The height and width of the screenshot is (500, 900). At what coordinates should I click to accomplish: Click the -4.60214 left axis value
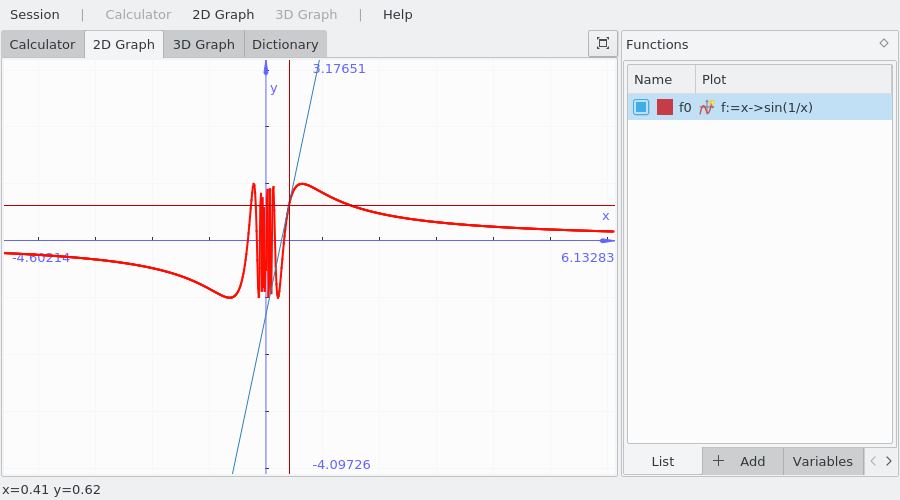pyautogui.click(x=41, y=258)
